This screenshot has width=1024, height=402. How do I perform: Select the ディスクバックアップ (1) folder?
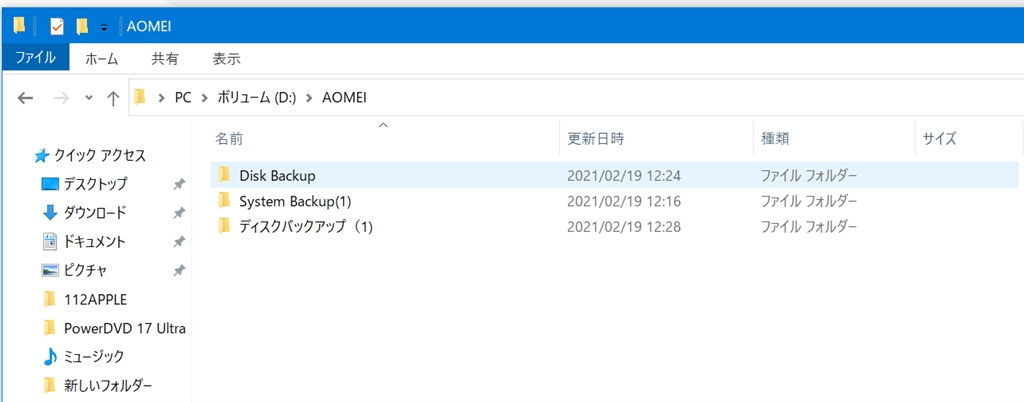pyautogui.click(x=305, y=226)
